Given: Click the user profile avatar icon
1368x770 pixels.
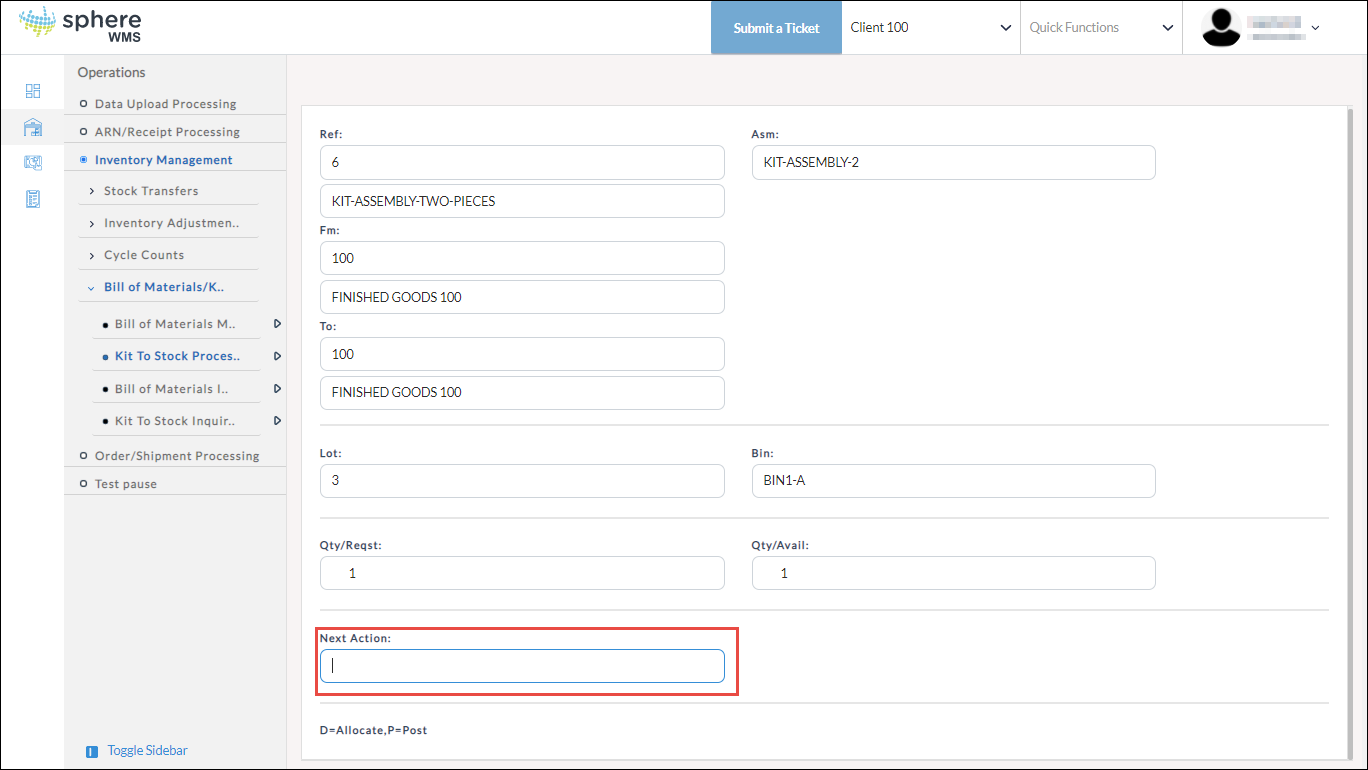Looking at the screenshot, I should pos(1221,28).
